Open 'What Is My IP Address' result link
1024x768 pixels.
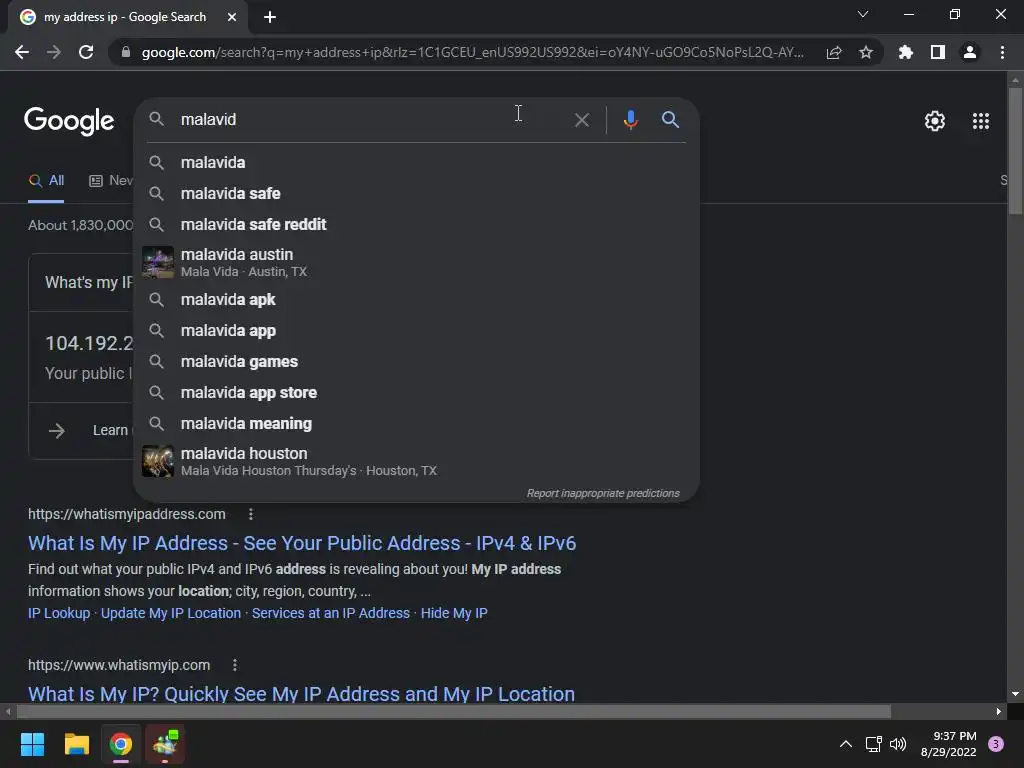coord(302,543)
